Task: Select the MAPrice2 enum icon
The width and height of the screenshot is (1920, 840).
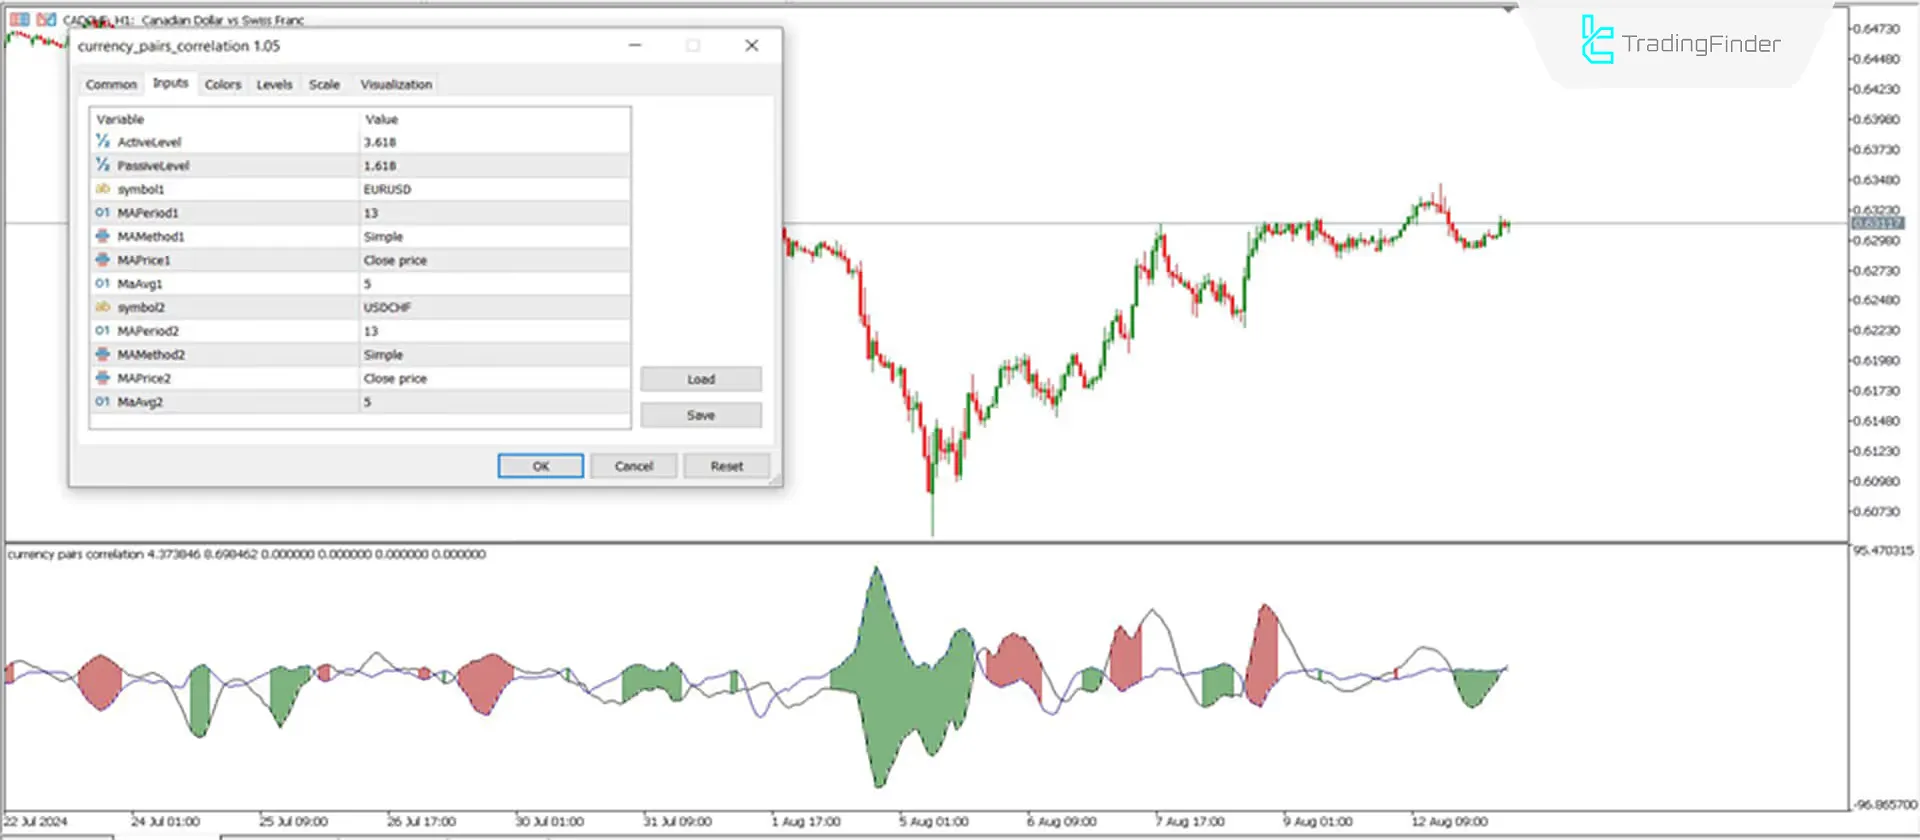Action: 102,378
